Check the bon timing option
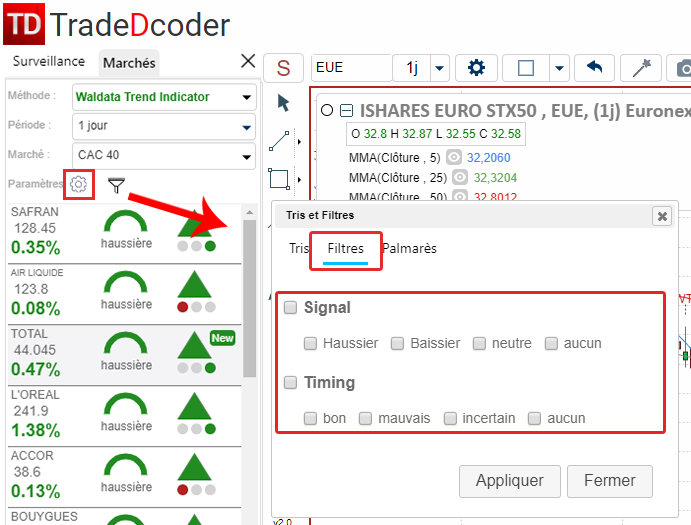The width and height of the screenshot is (691, 525). [310, 418]
